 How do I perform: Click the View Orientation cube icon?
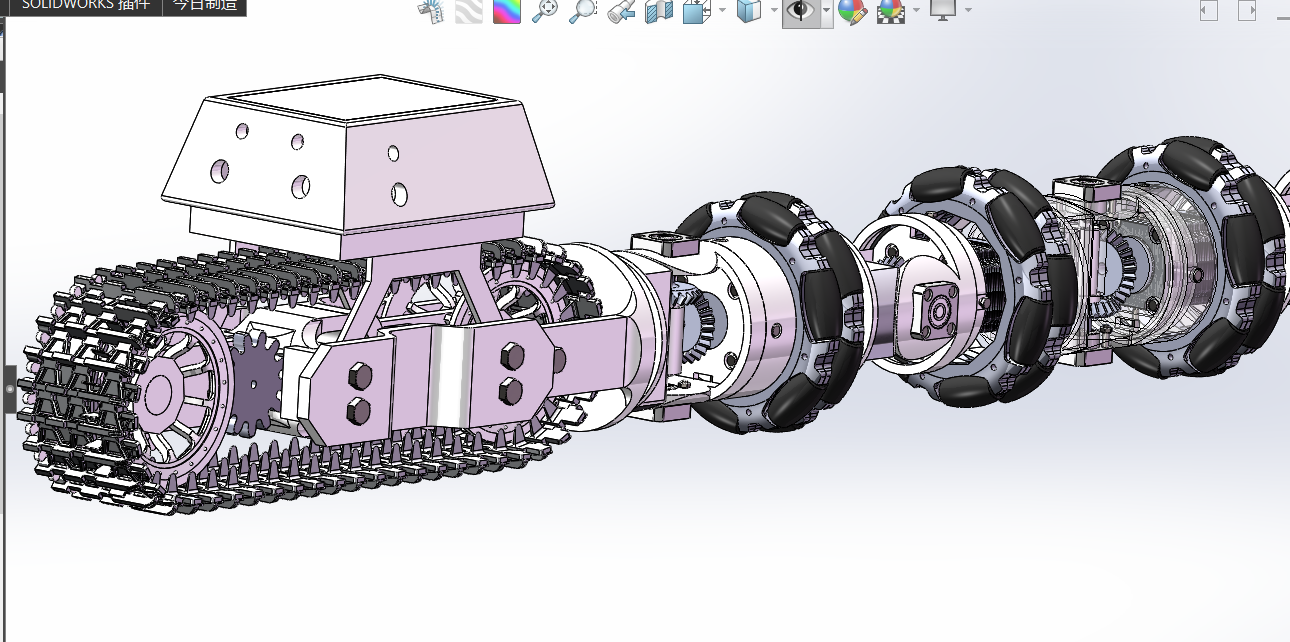[695, 11]
